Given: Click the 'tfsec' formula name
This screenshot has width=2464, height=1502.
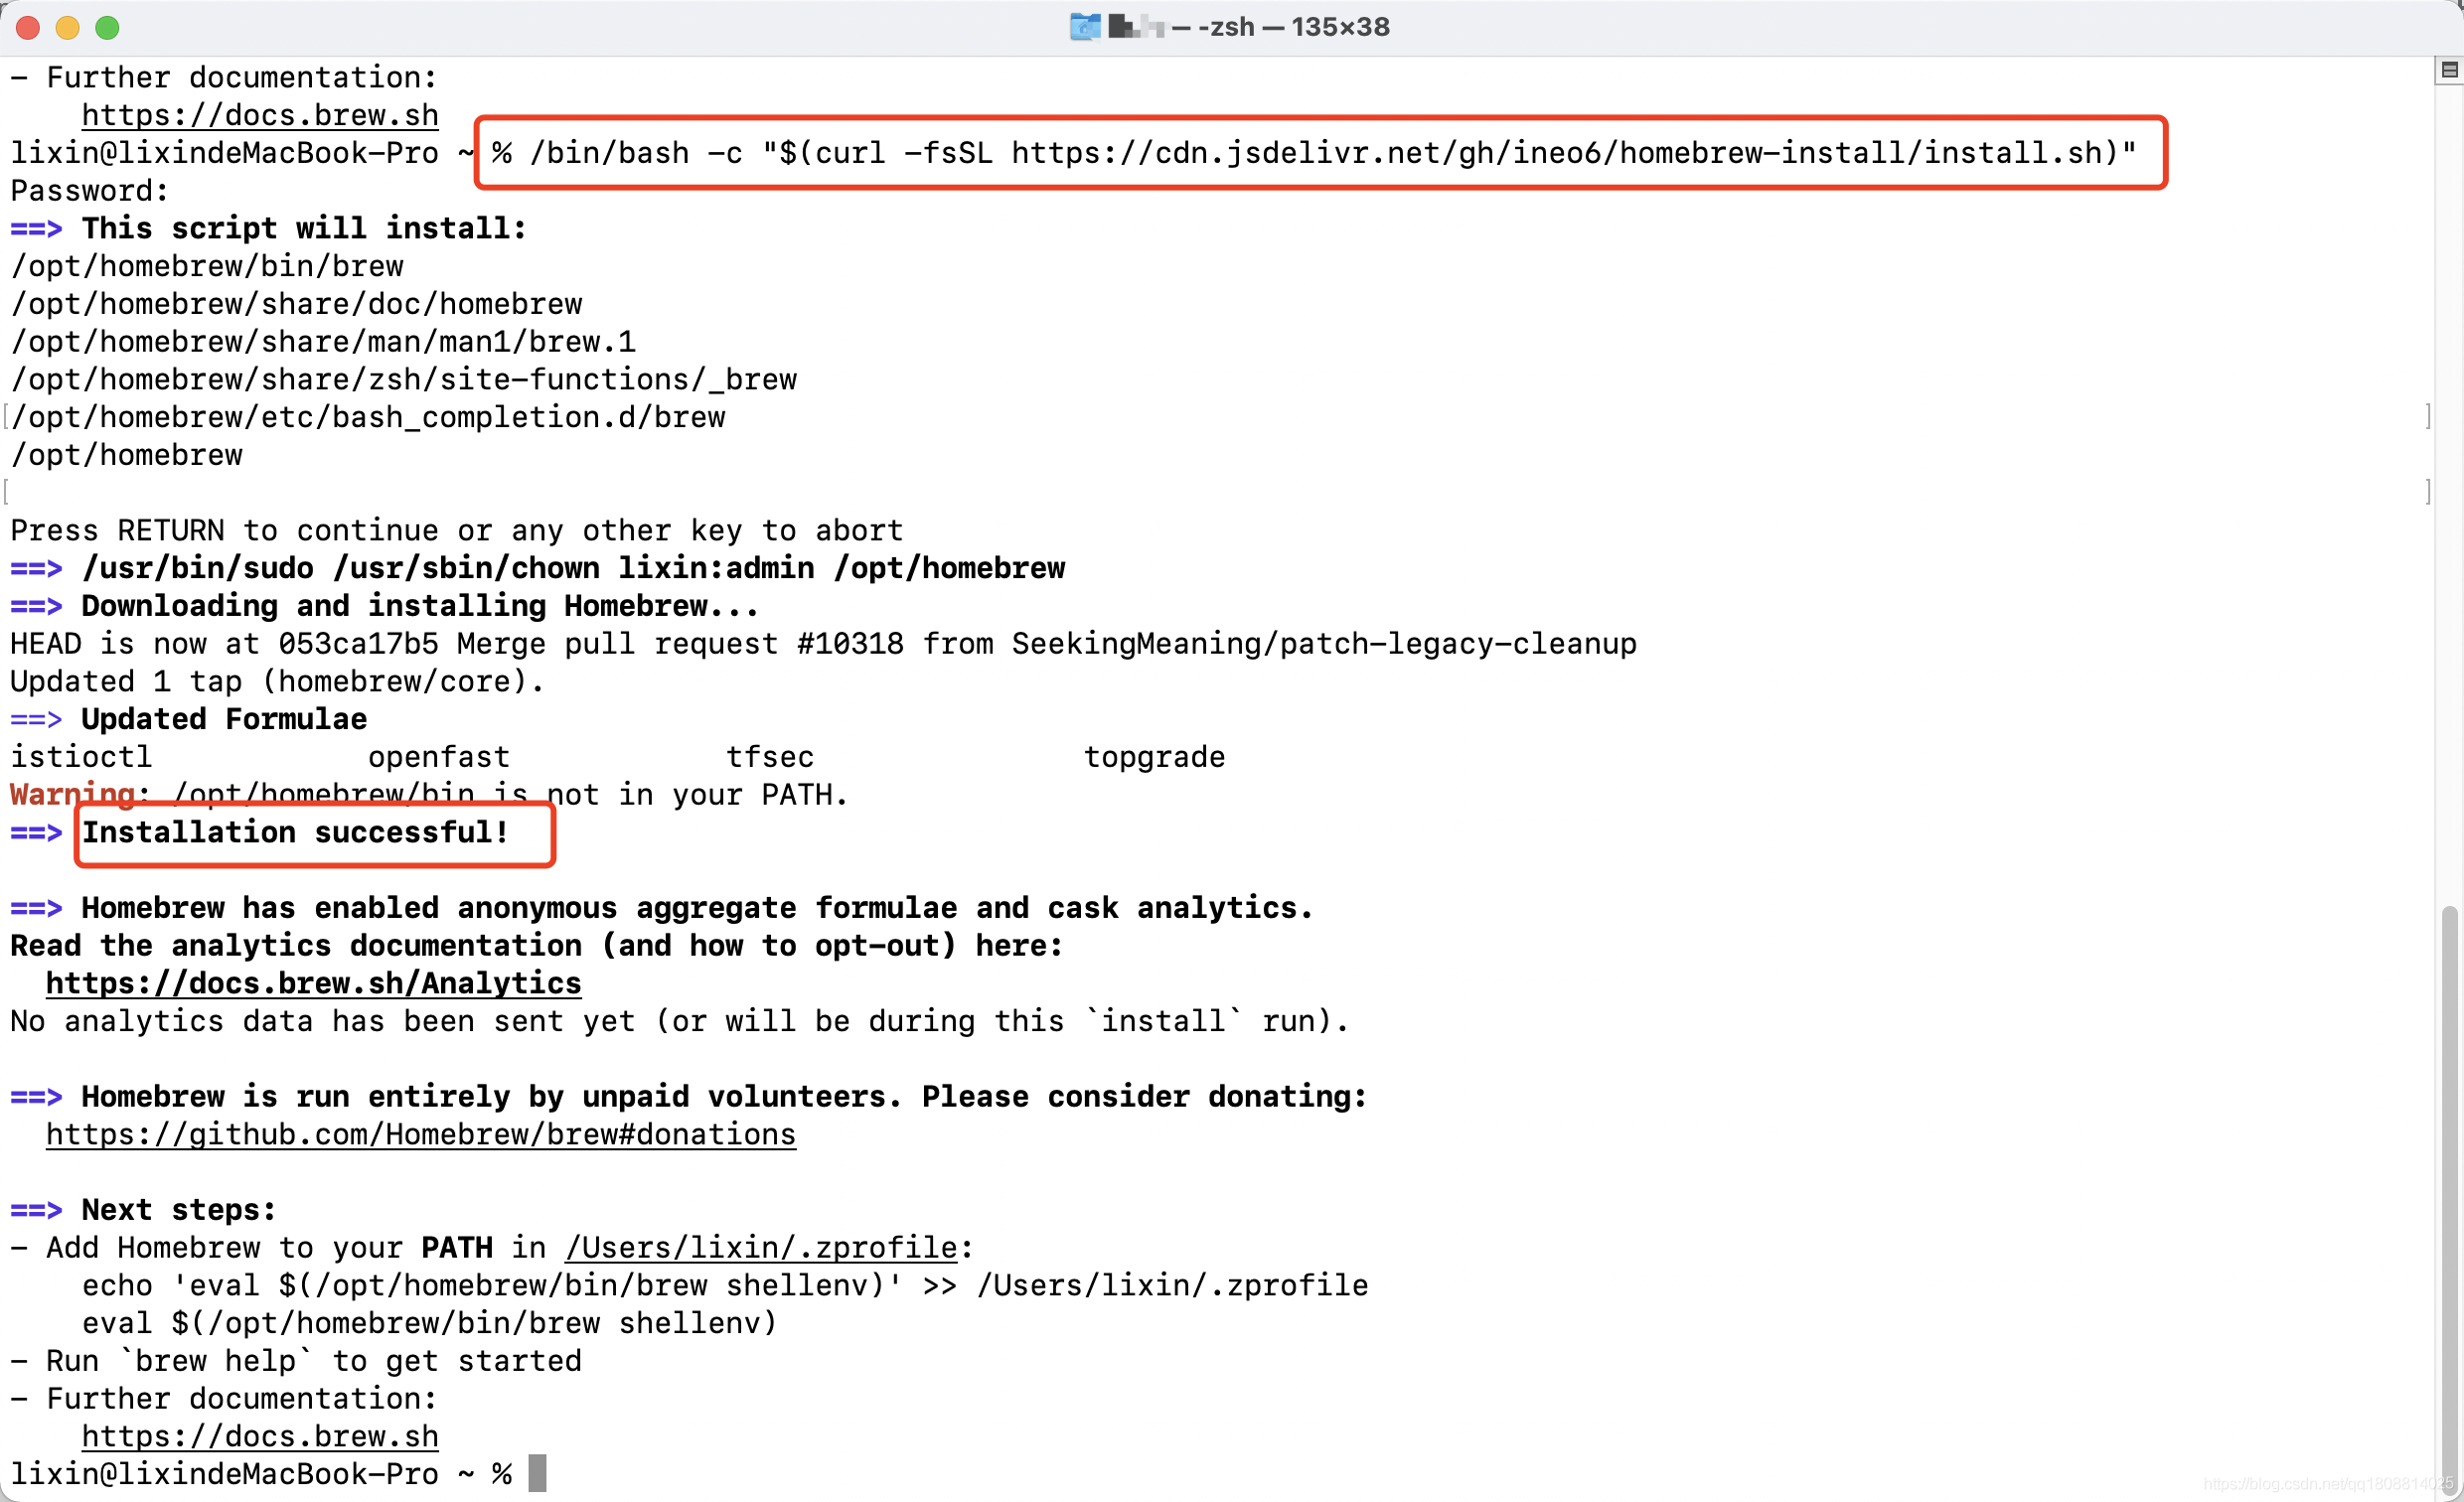Looking at the screenshot, I should 770,757.
